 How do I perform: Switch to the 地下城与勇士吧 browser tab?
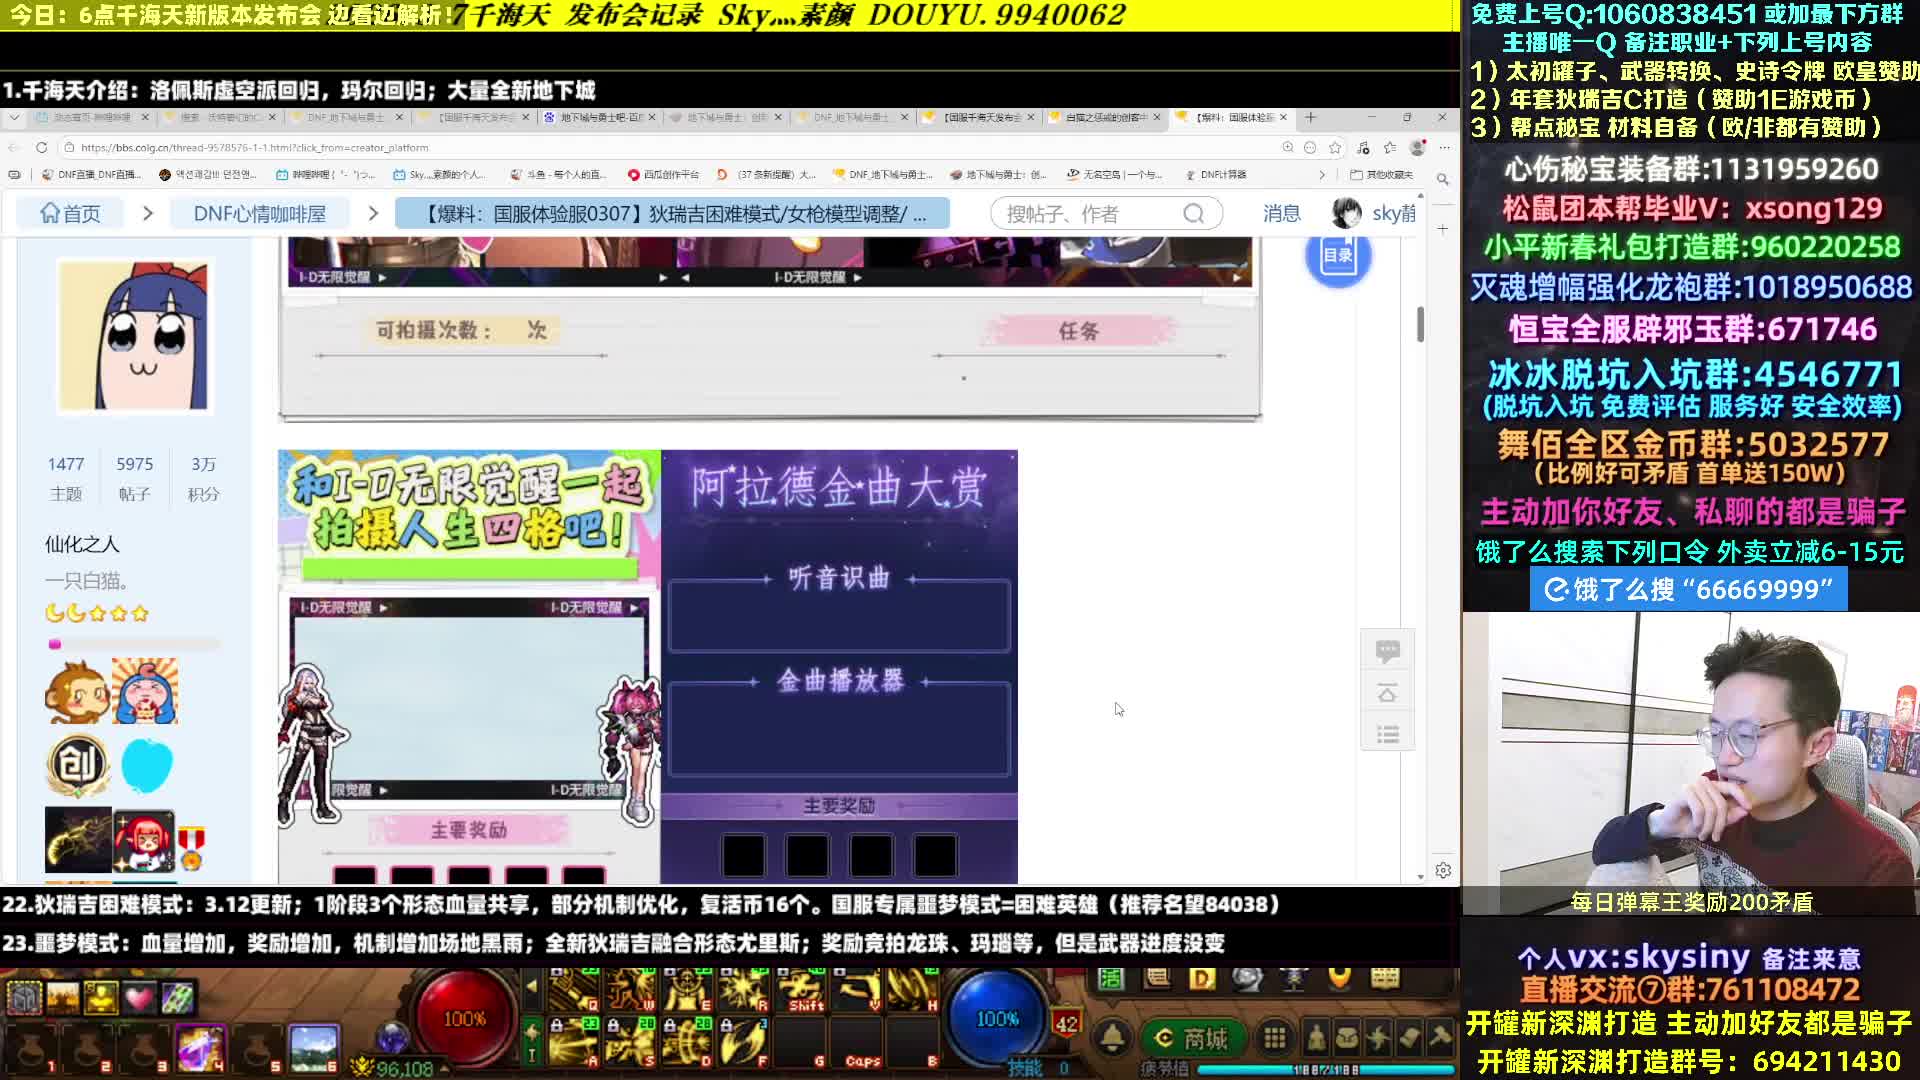600,117
